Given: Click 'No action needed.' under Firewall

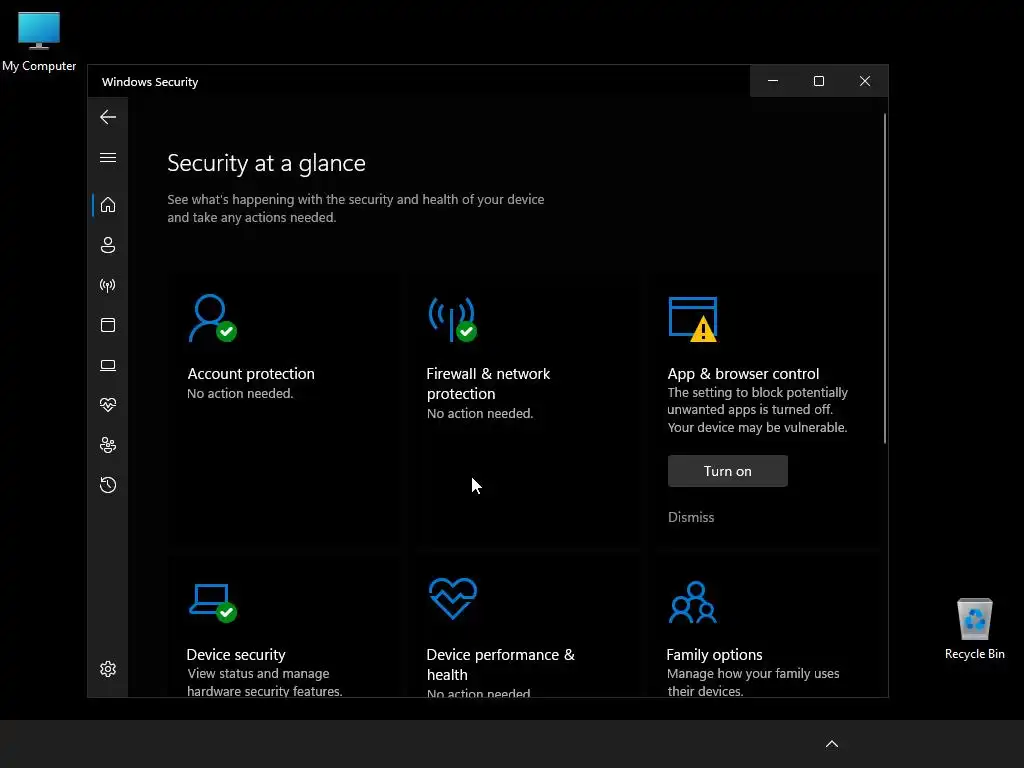Looking at the screenshot, I should click(480, 413).
